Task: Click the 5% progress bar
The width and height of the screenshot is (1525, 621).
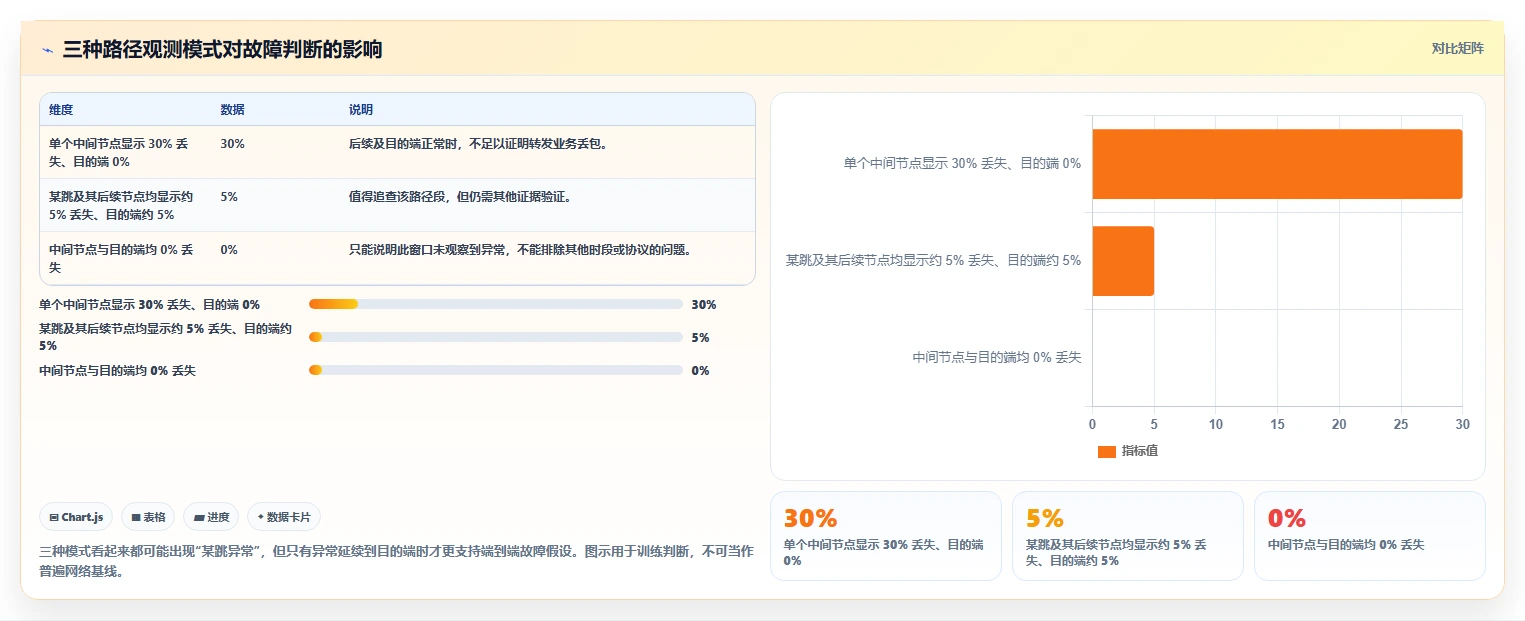Action: click(496, 337)
